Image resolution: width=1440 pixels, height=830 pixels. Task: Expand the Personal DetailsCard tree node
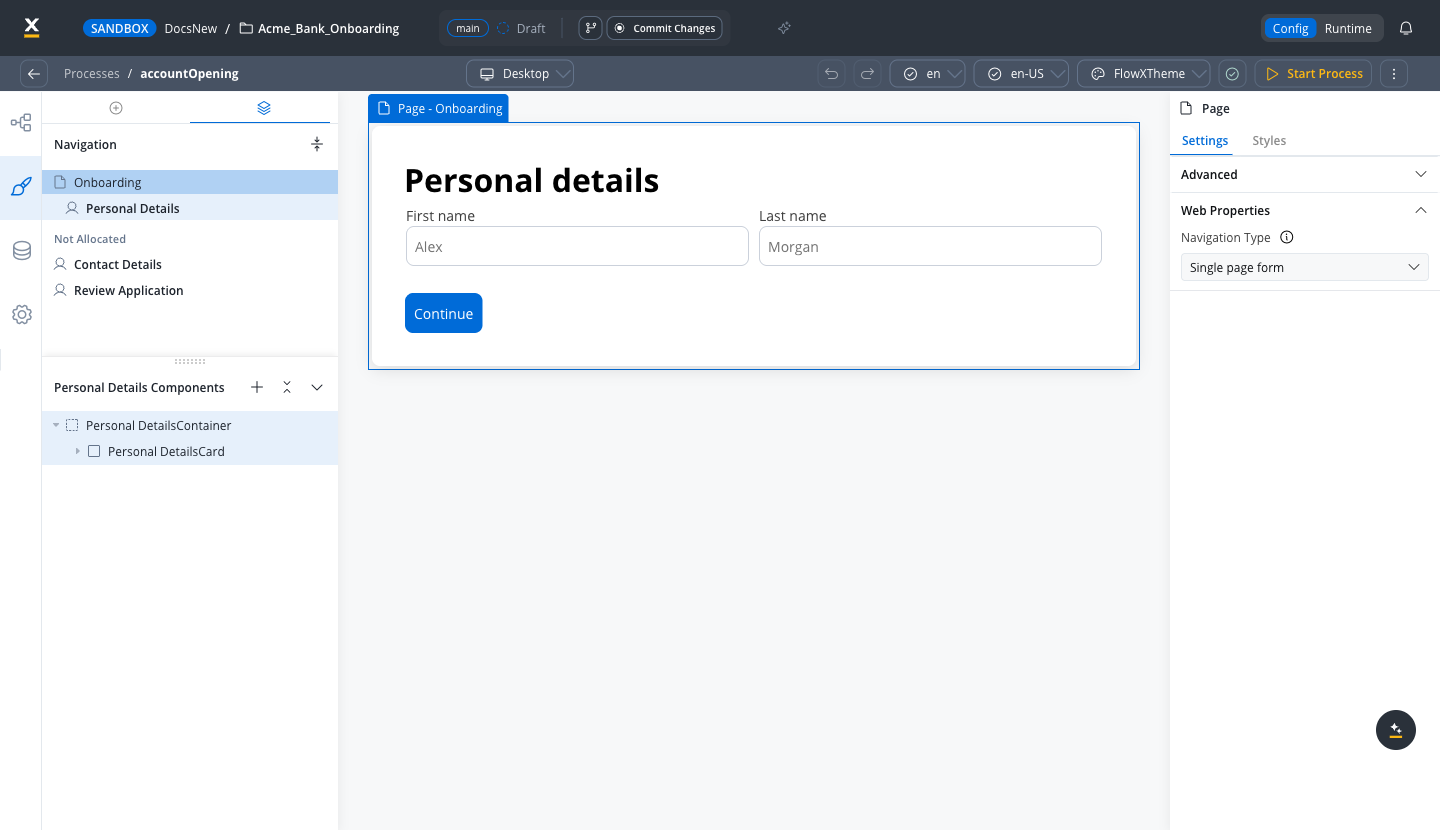(78, 451)
